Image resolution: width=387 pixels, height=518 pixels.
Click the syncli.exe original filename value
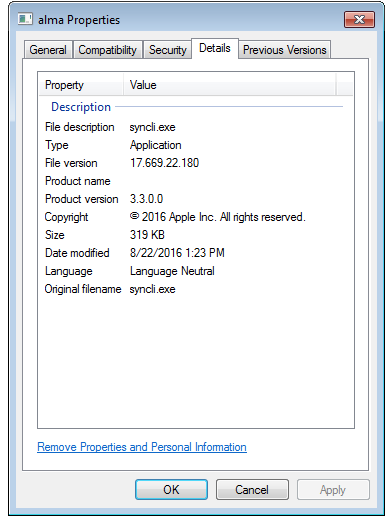[152, 289]
